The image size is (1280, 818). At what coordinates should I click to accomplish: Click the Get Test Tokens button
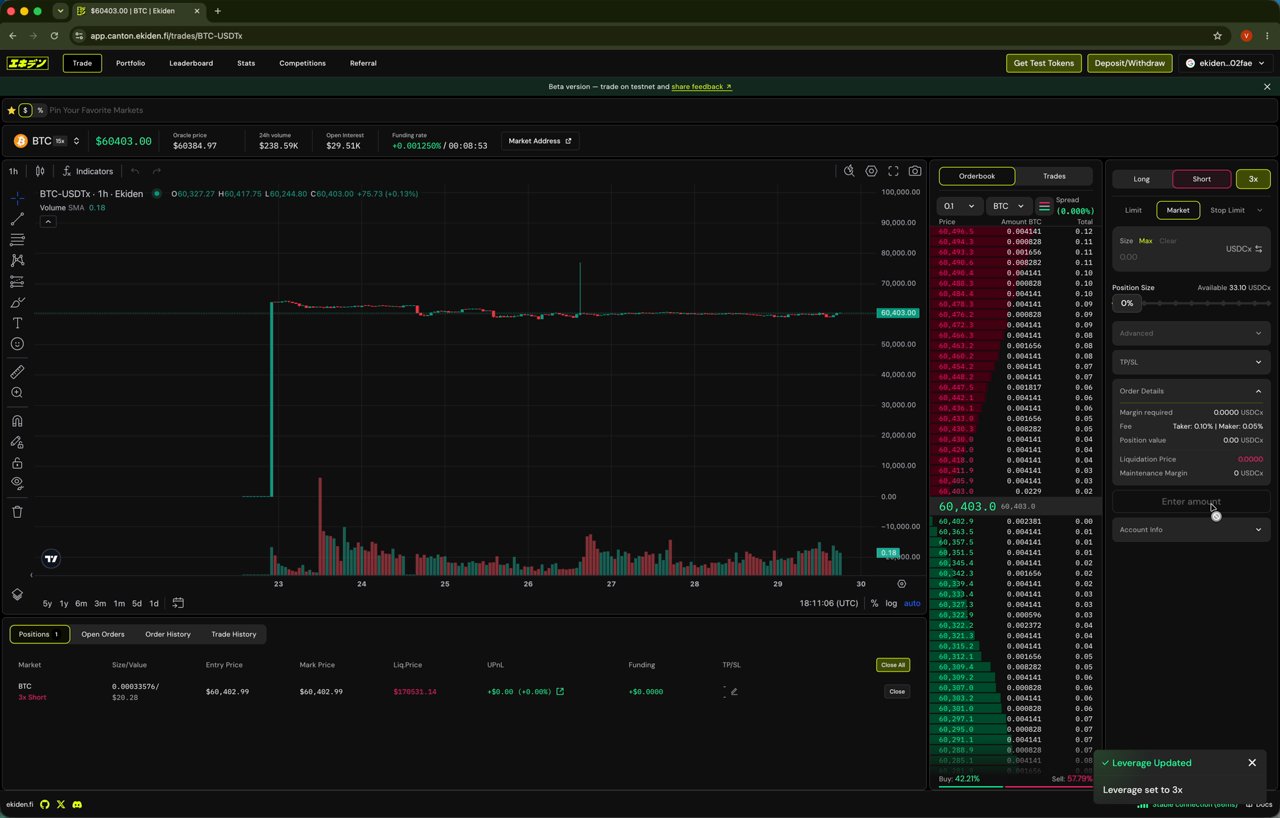click(x=1044, y=63)
